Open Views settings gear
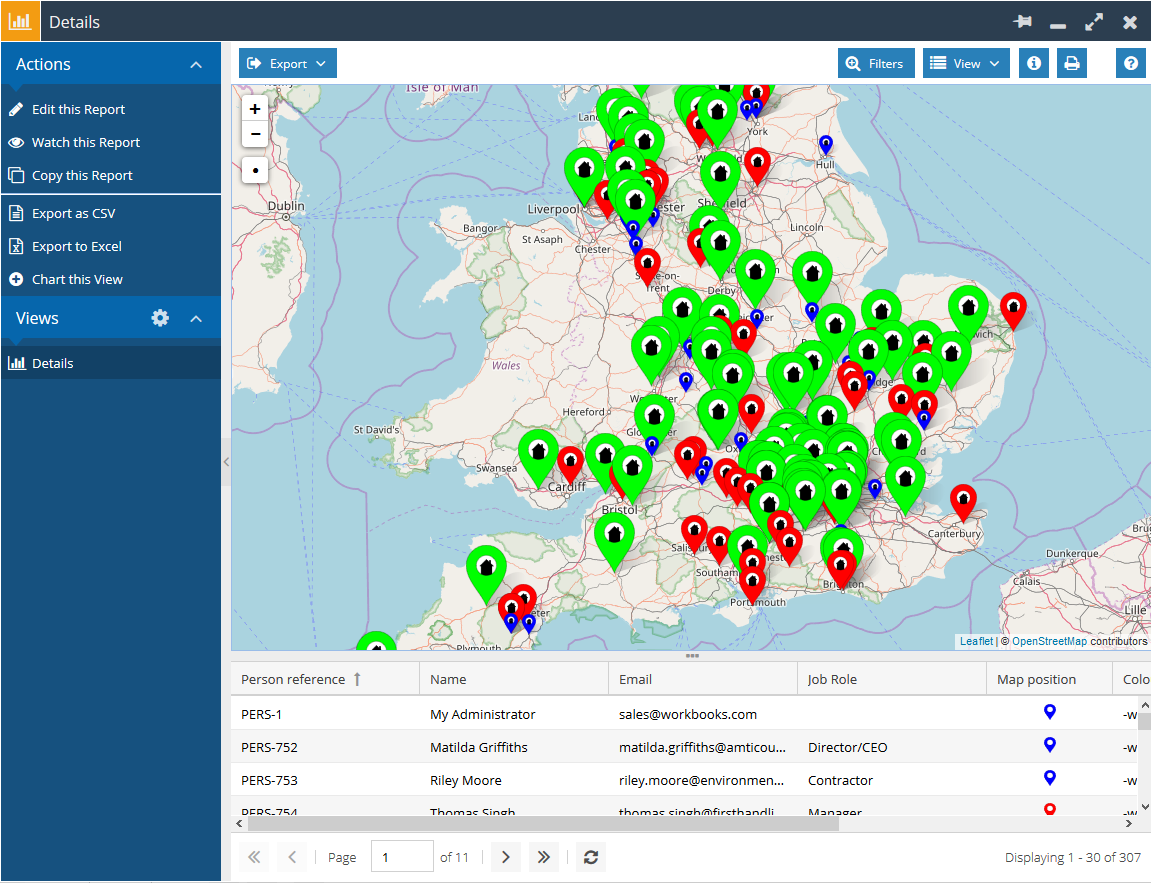The width and height of the screenshot is (1151, 883). 160,318
